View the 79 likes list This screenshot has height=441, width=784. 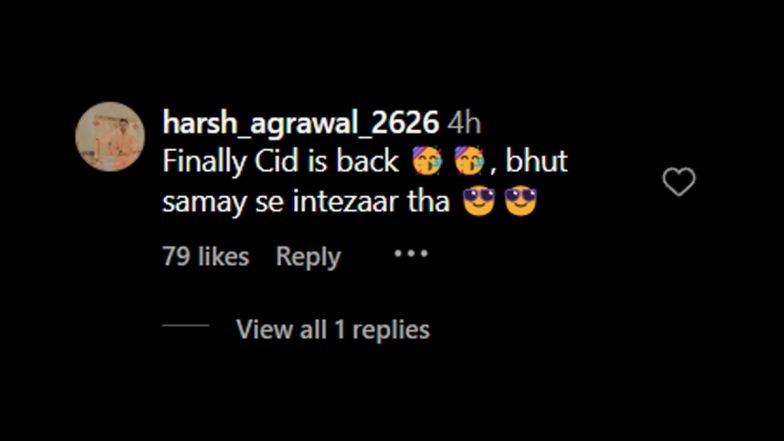pos(206,256)
